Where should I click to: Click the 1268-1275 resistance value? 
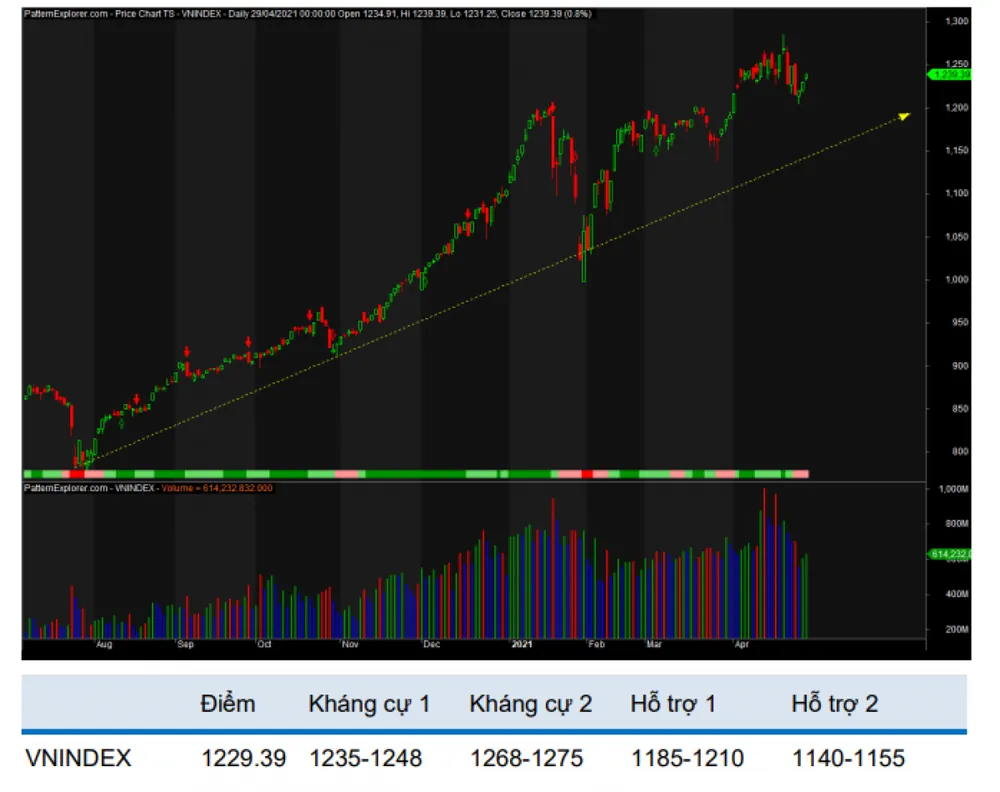pyautogui.click(x=526, y=759)
